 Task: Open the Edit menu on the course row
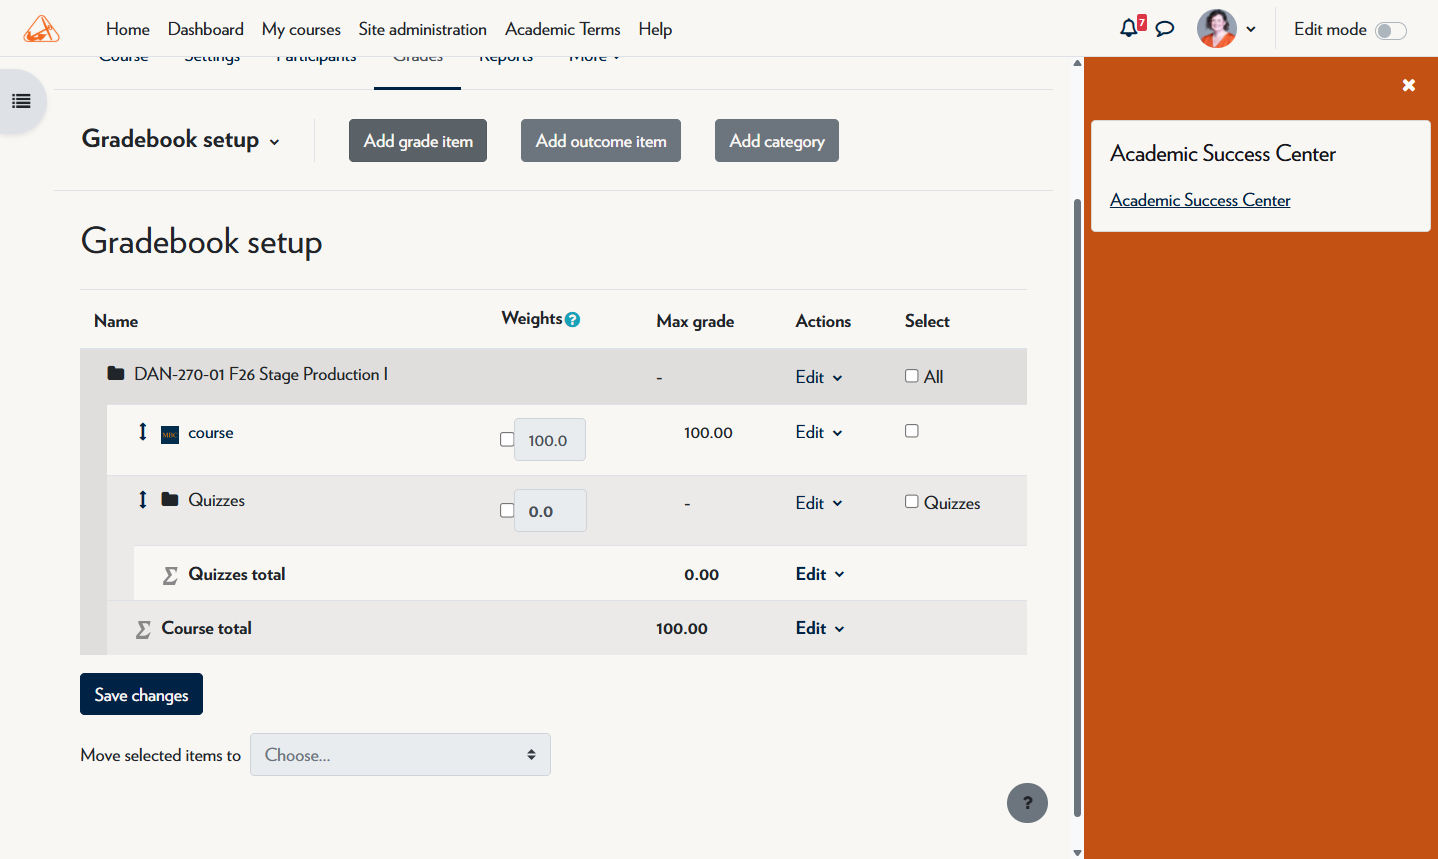(819, 432)
